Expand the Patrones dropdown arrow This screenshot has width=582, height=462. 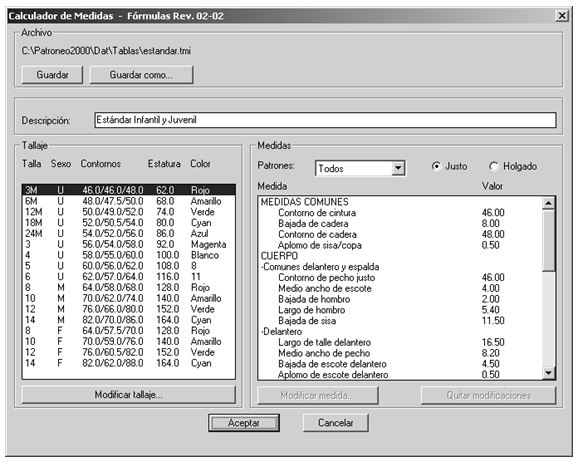tap(398, 168)
